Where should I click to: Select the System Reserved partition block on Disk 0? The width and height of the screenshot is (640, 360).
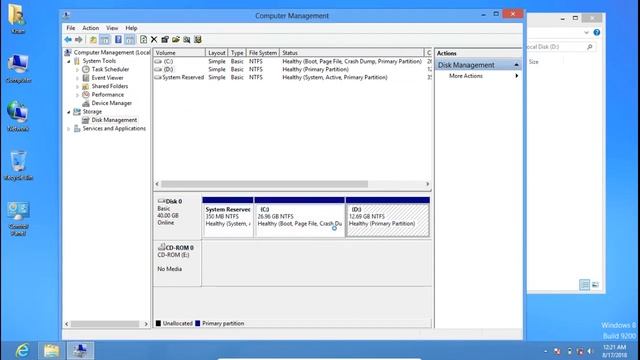tap(227, 217)
